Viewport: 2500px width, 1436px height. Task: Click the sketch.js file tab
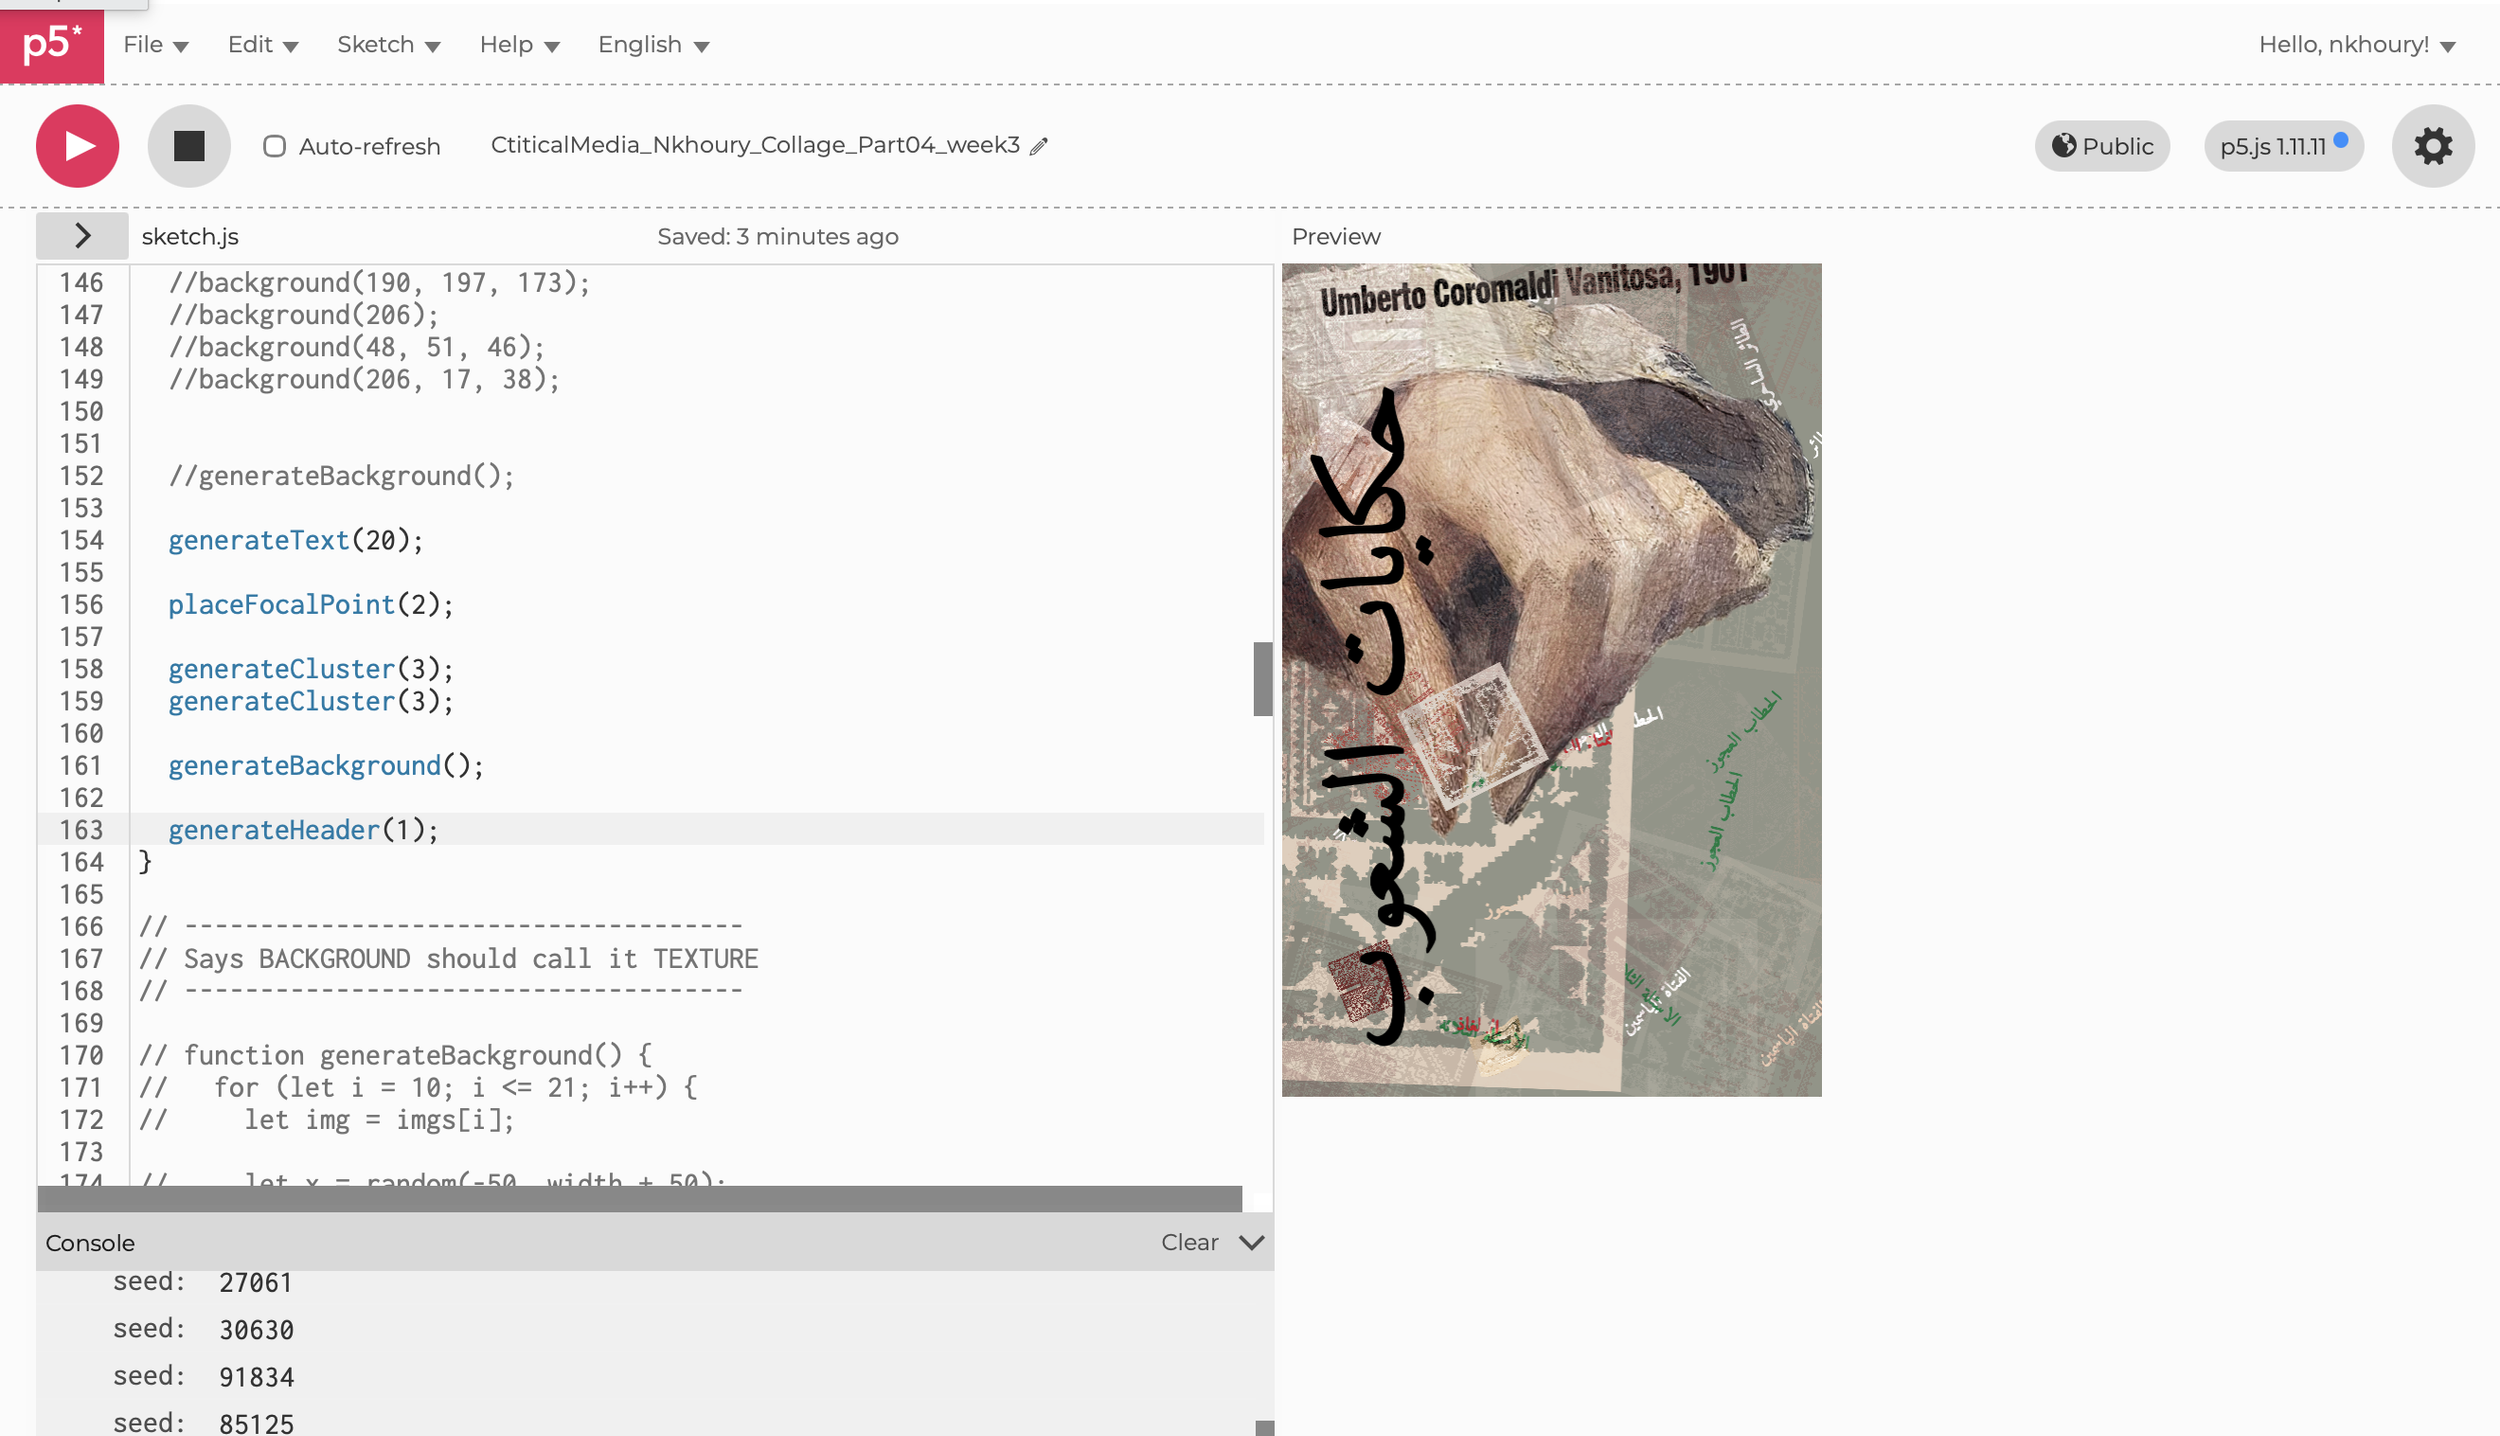coord(190,236)
